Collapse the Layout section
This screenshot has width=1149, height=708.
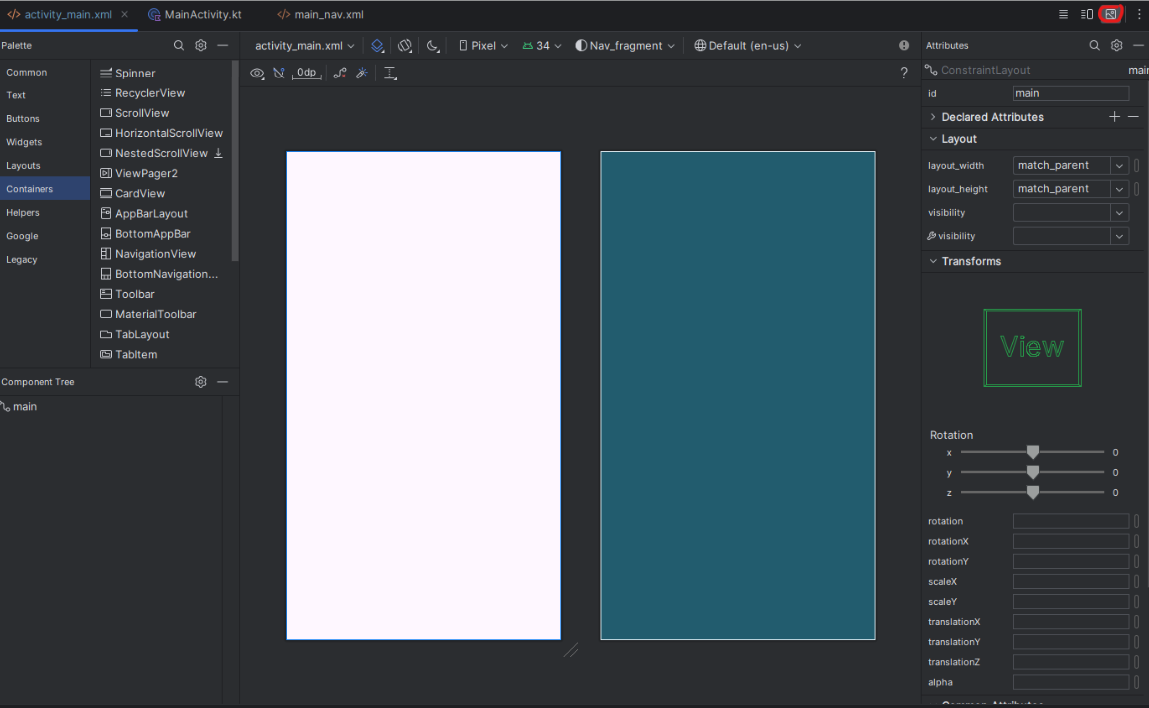933,139
